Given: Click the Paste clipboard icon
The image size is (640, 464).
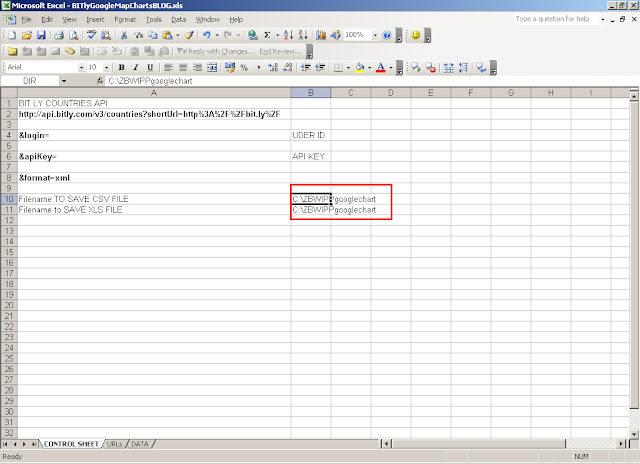Looking at the screenshot, I should [x=167, y=35].
